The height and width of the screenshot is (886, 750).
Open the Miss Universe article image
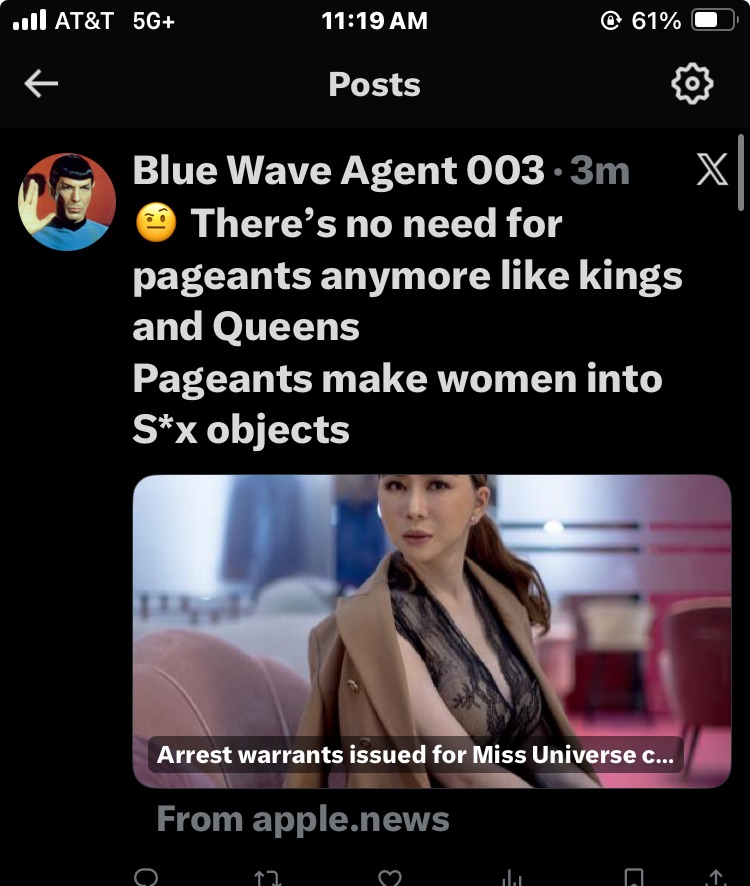(x=432, y=631)
